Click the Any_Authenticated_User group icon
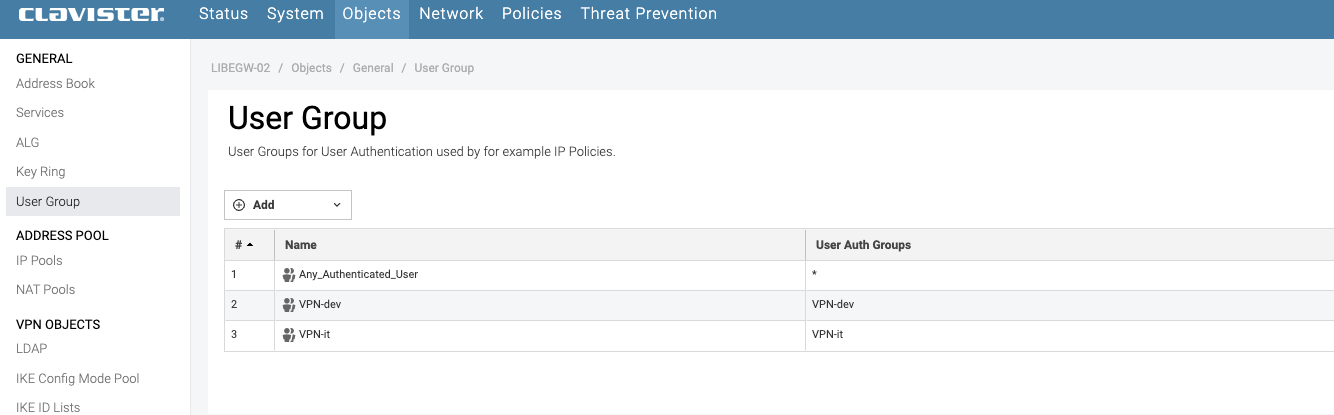The image size is (1334, 415). tap(290, 274)
